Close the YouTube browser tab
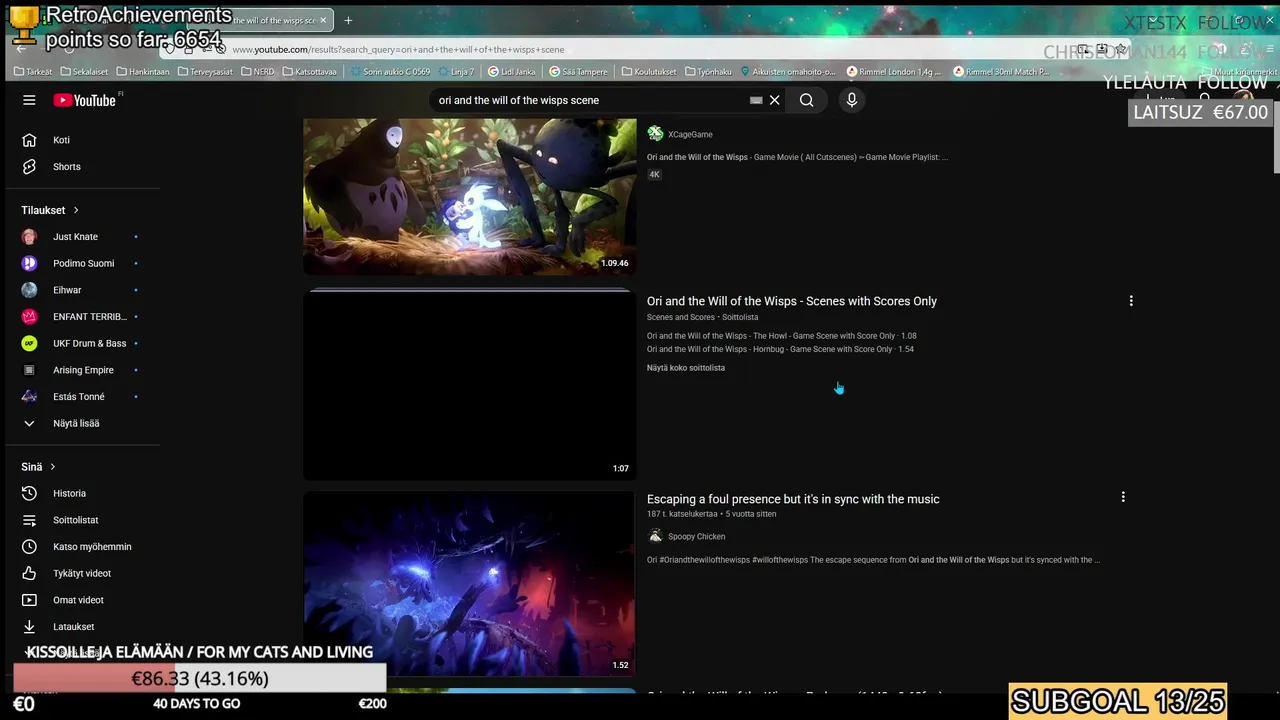This screenshot has width=1280, height=720. point(323,20)
